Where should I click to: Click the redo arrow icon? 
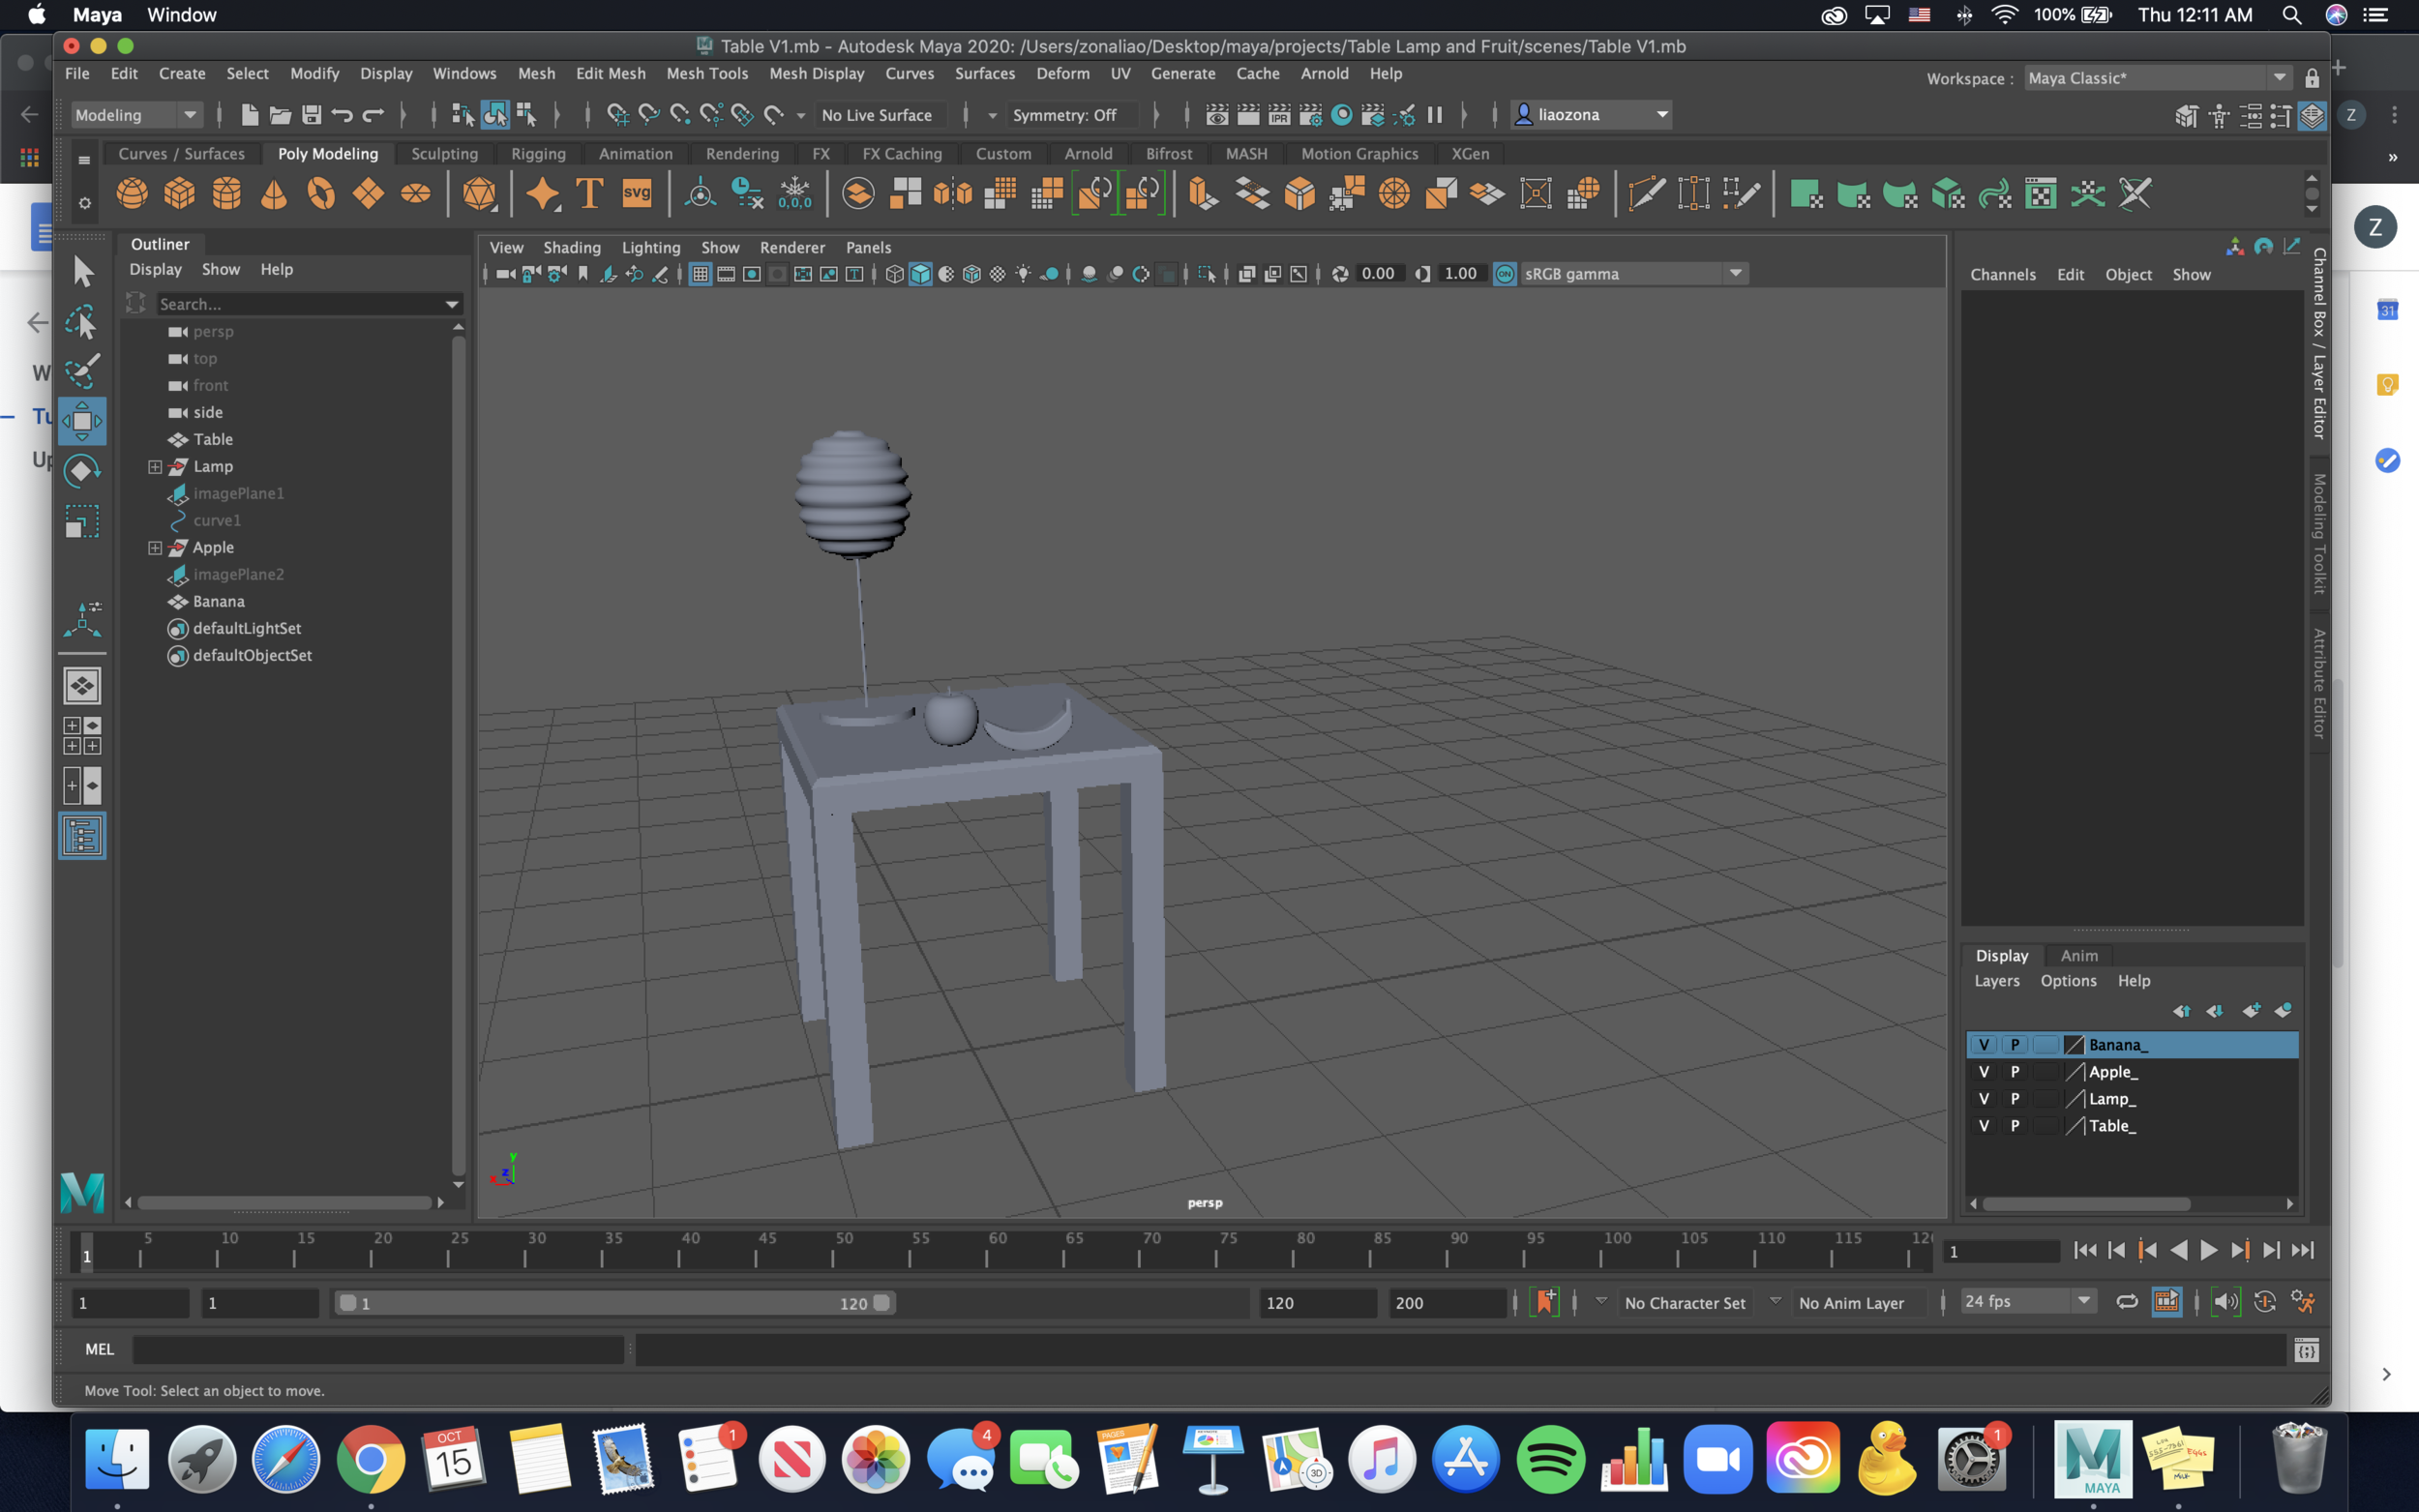click(373, 115)
